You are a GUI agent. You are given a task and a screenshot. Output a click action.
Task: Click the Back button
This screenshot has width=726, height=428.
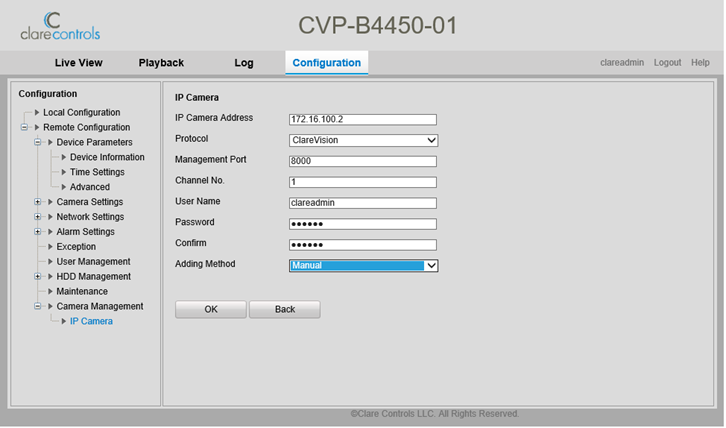tap(285, 309)
